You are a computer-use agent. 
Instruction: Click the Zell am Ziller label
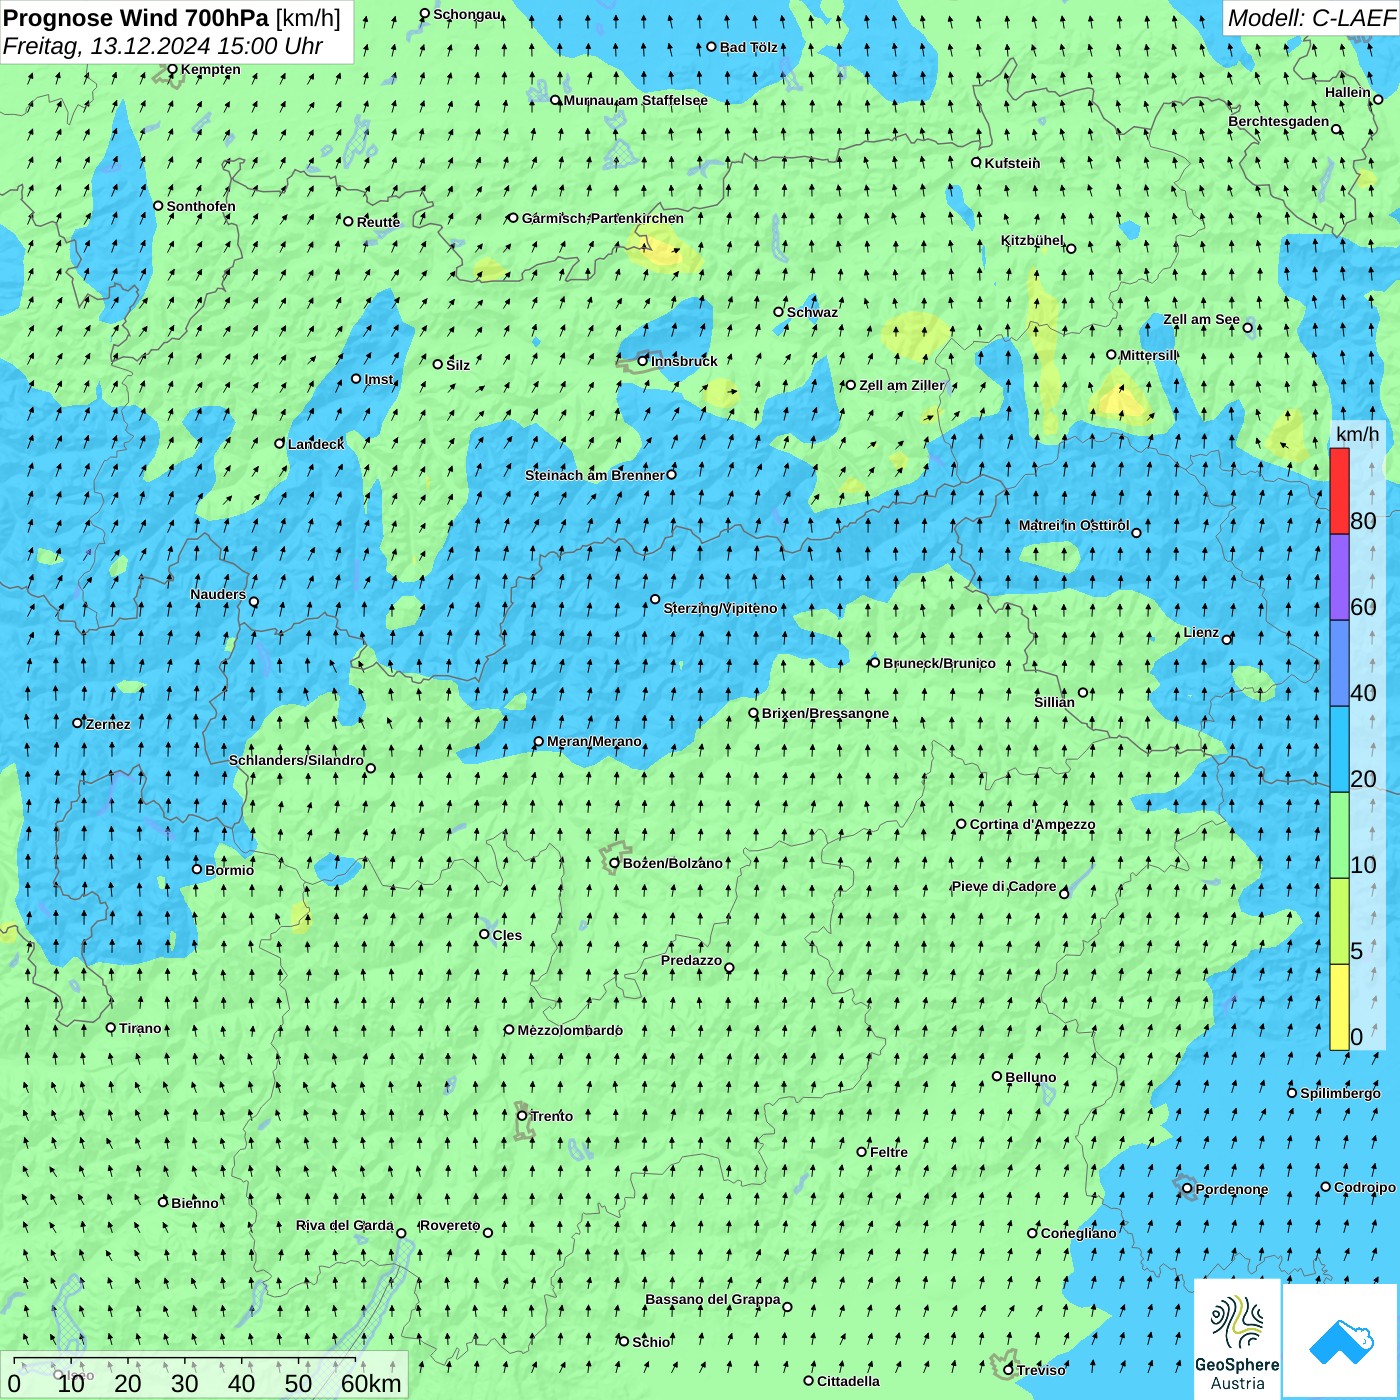pos(902,385)
